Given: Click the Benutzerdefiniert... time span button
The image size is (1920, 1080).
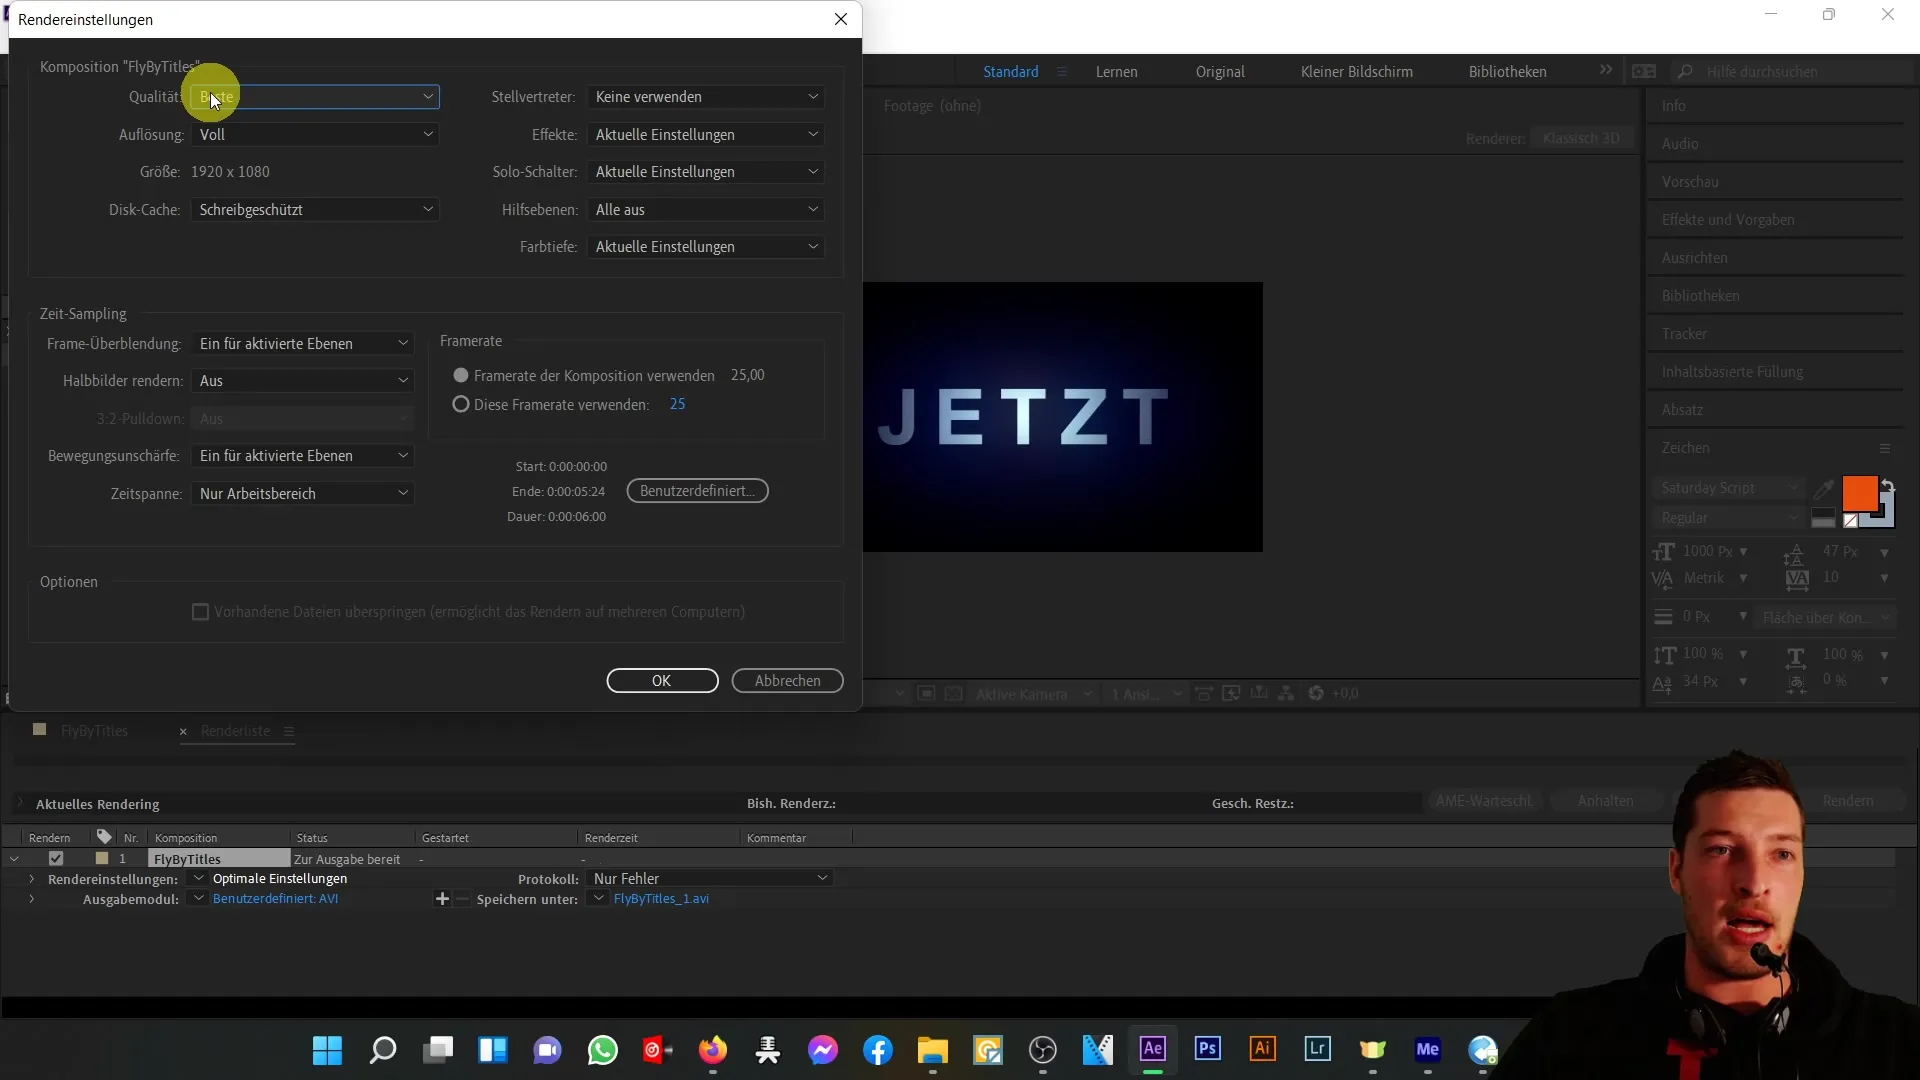Looking at the screenshot, I should 697,491.
